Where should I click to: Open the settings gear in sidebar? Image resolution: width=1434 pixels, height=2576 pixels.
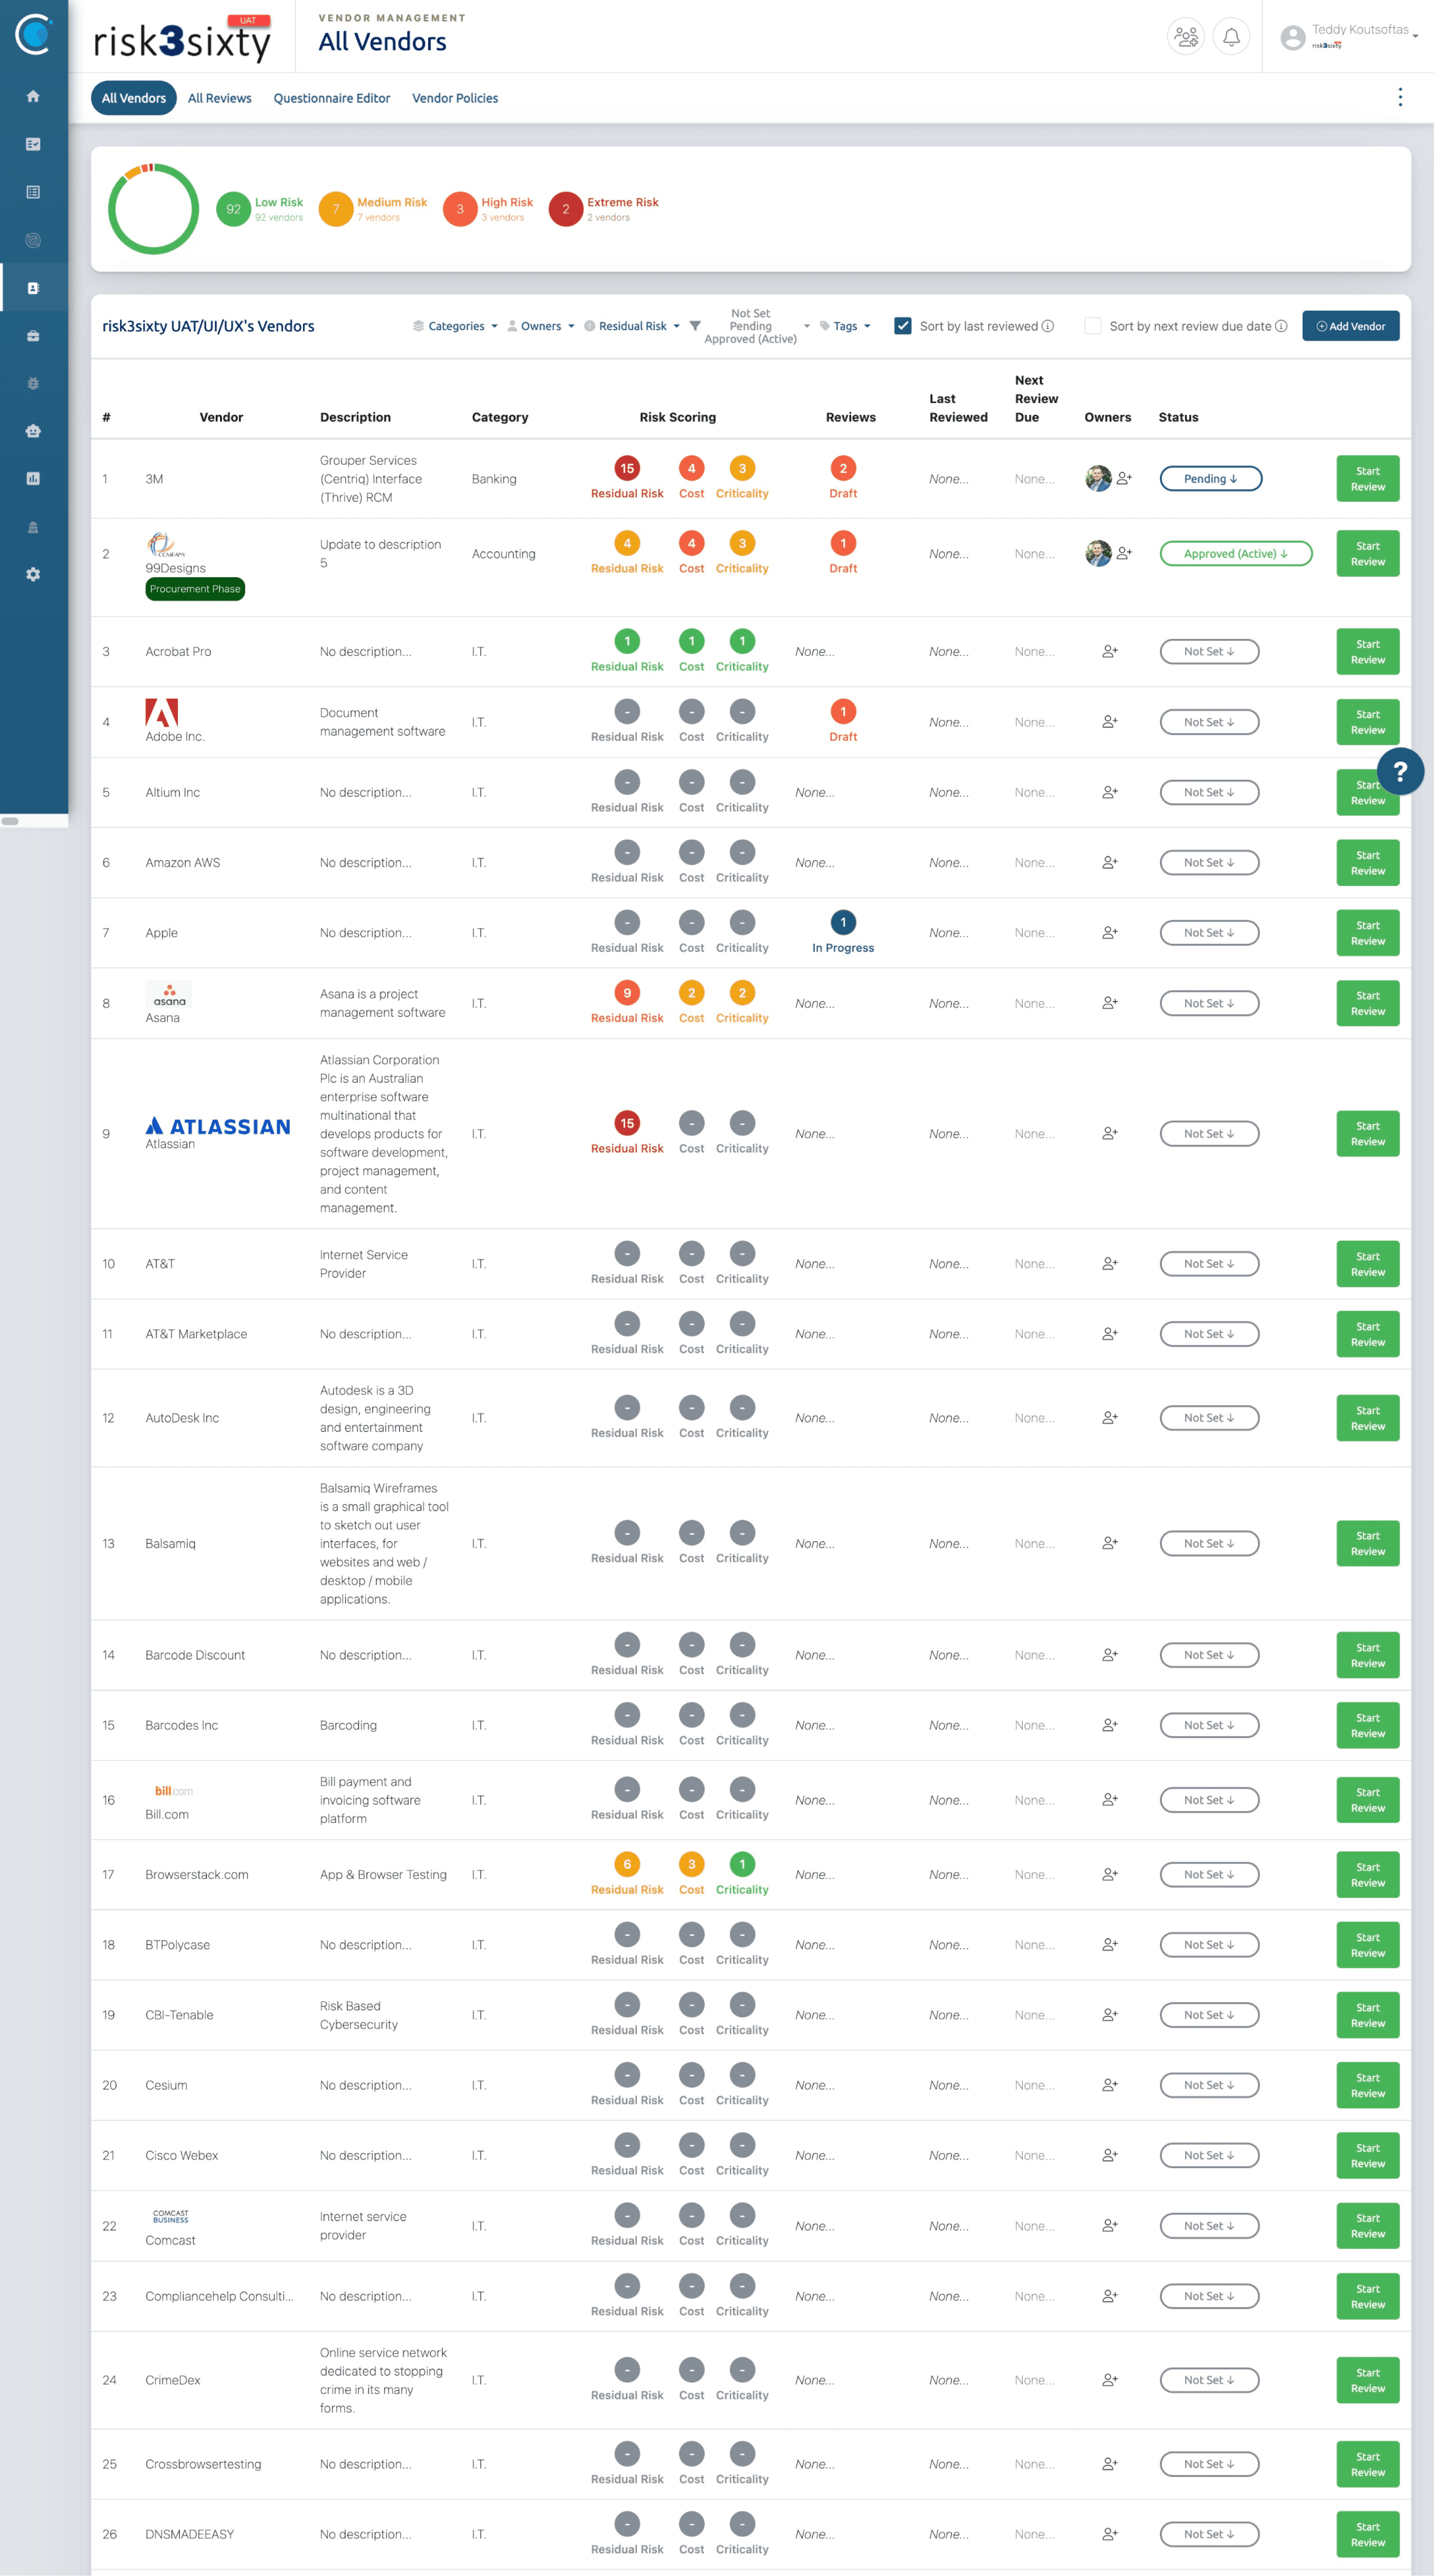tap(33, 575)
